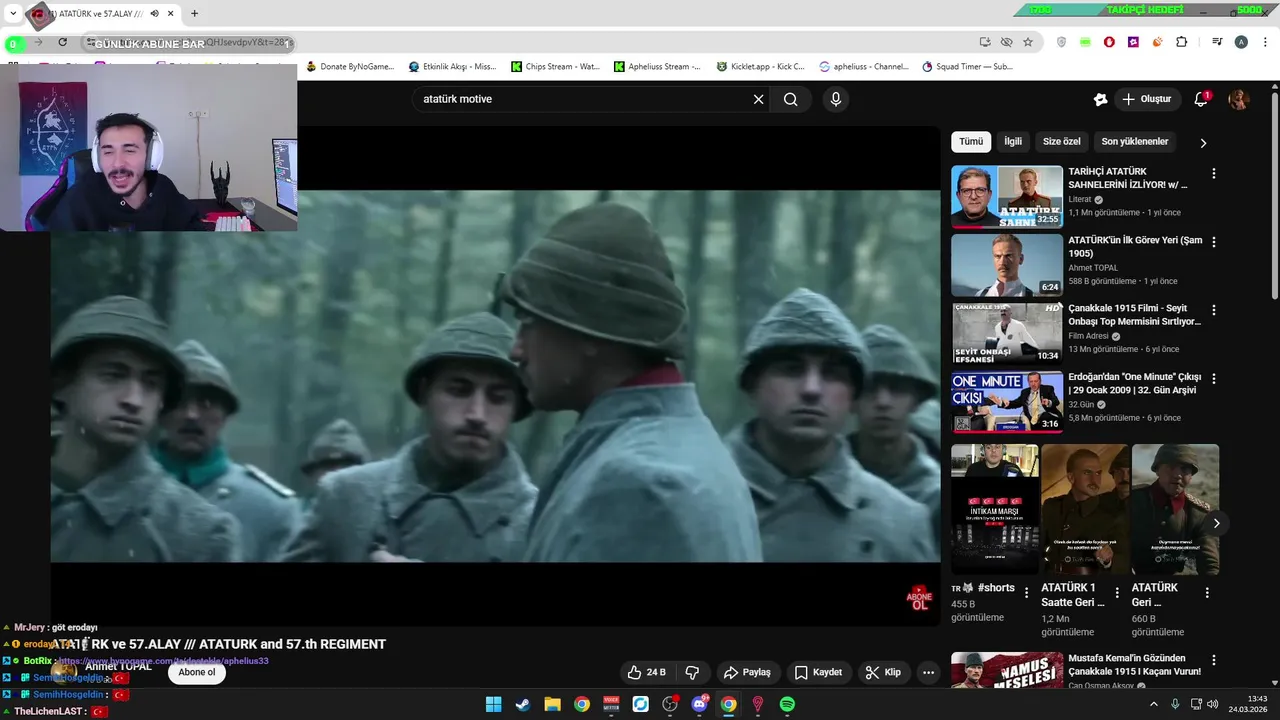Select the Size özel filter chip

point(1062,142)
